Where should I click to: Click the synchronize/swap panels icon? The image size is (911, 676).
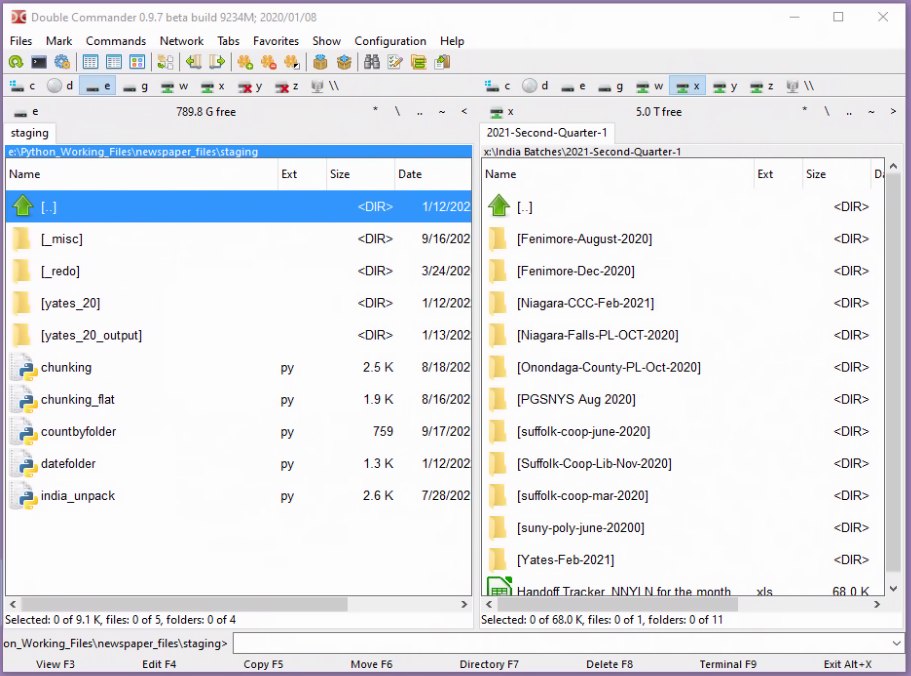(166, 62)
